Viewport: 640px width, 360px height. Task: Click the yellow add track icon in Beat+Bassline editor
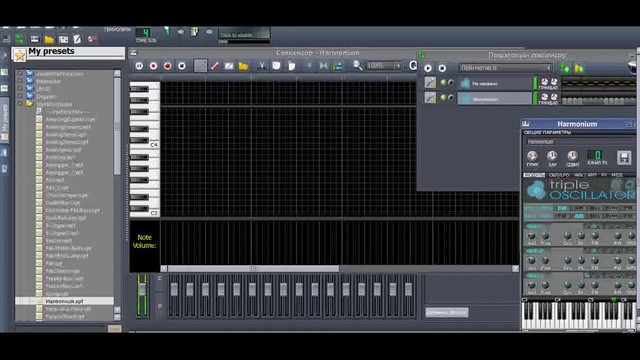point(579,69)
